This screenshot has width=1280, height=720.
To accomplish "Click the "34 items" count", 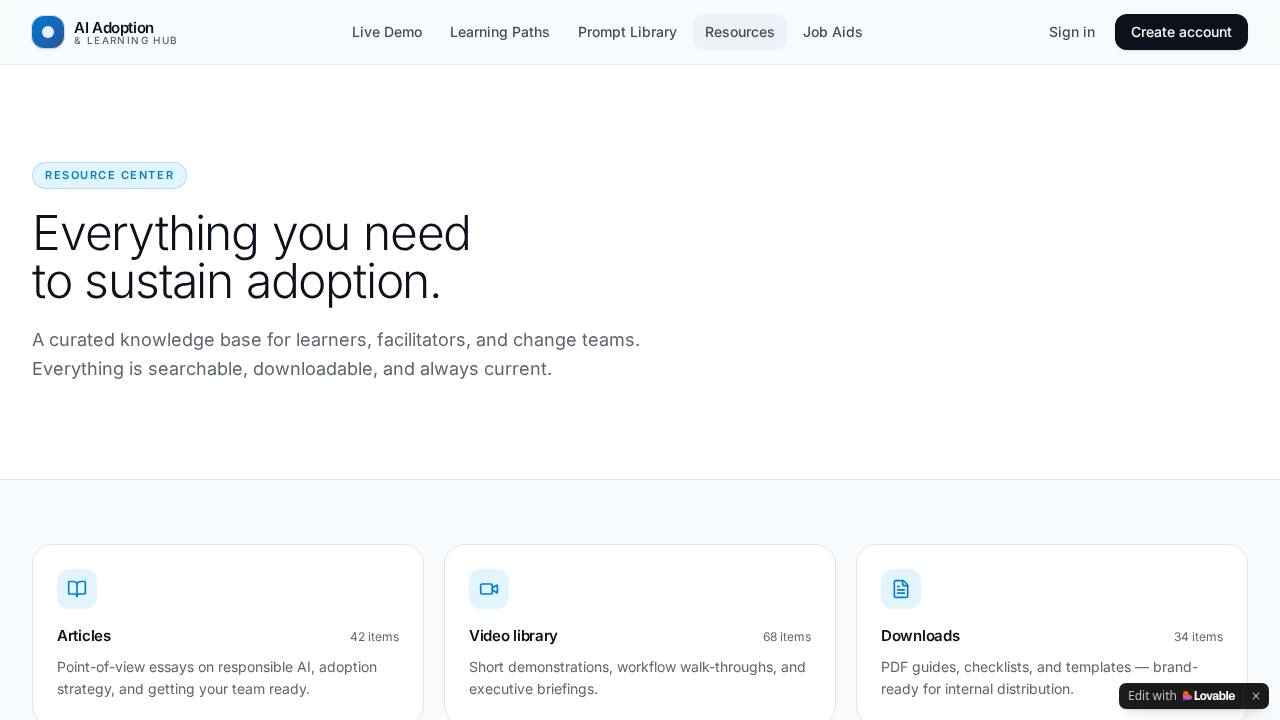I will (x=1198, y=637).
